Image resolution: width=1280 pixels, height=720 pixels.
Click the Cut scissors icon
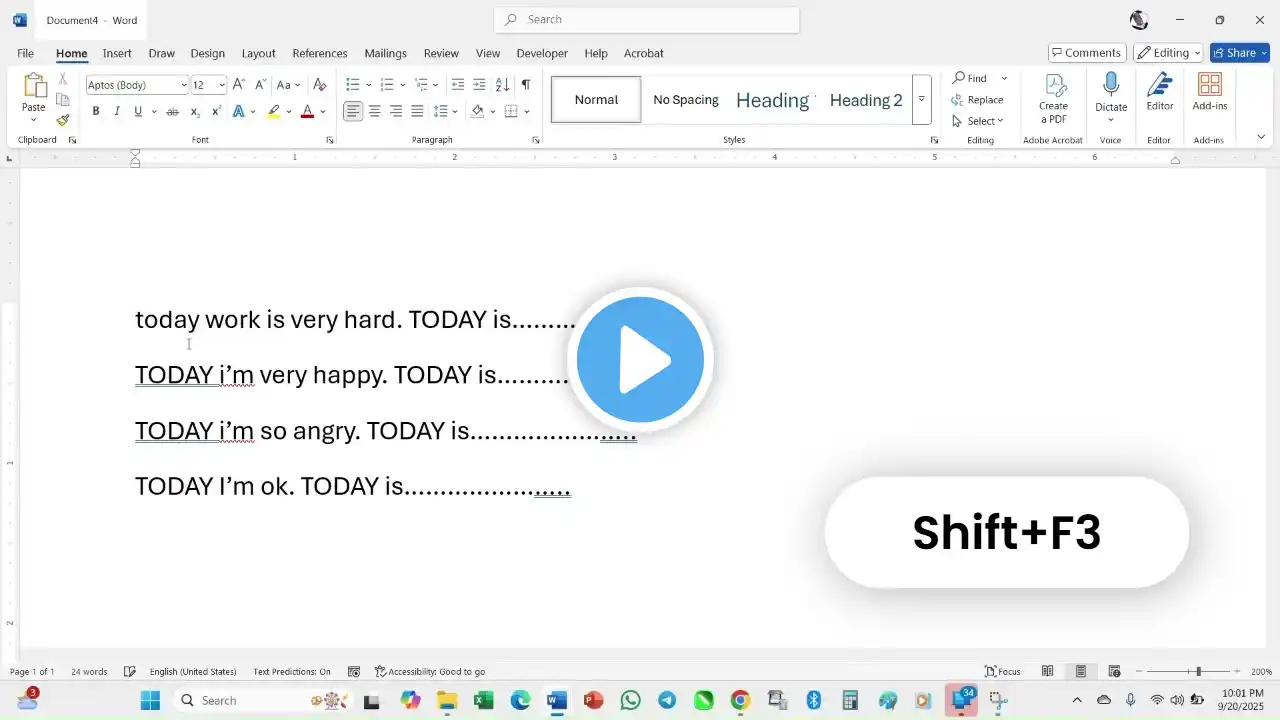coord(63,79)
